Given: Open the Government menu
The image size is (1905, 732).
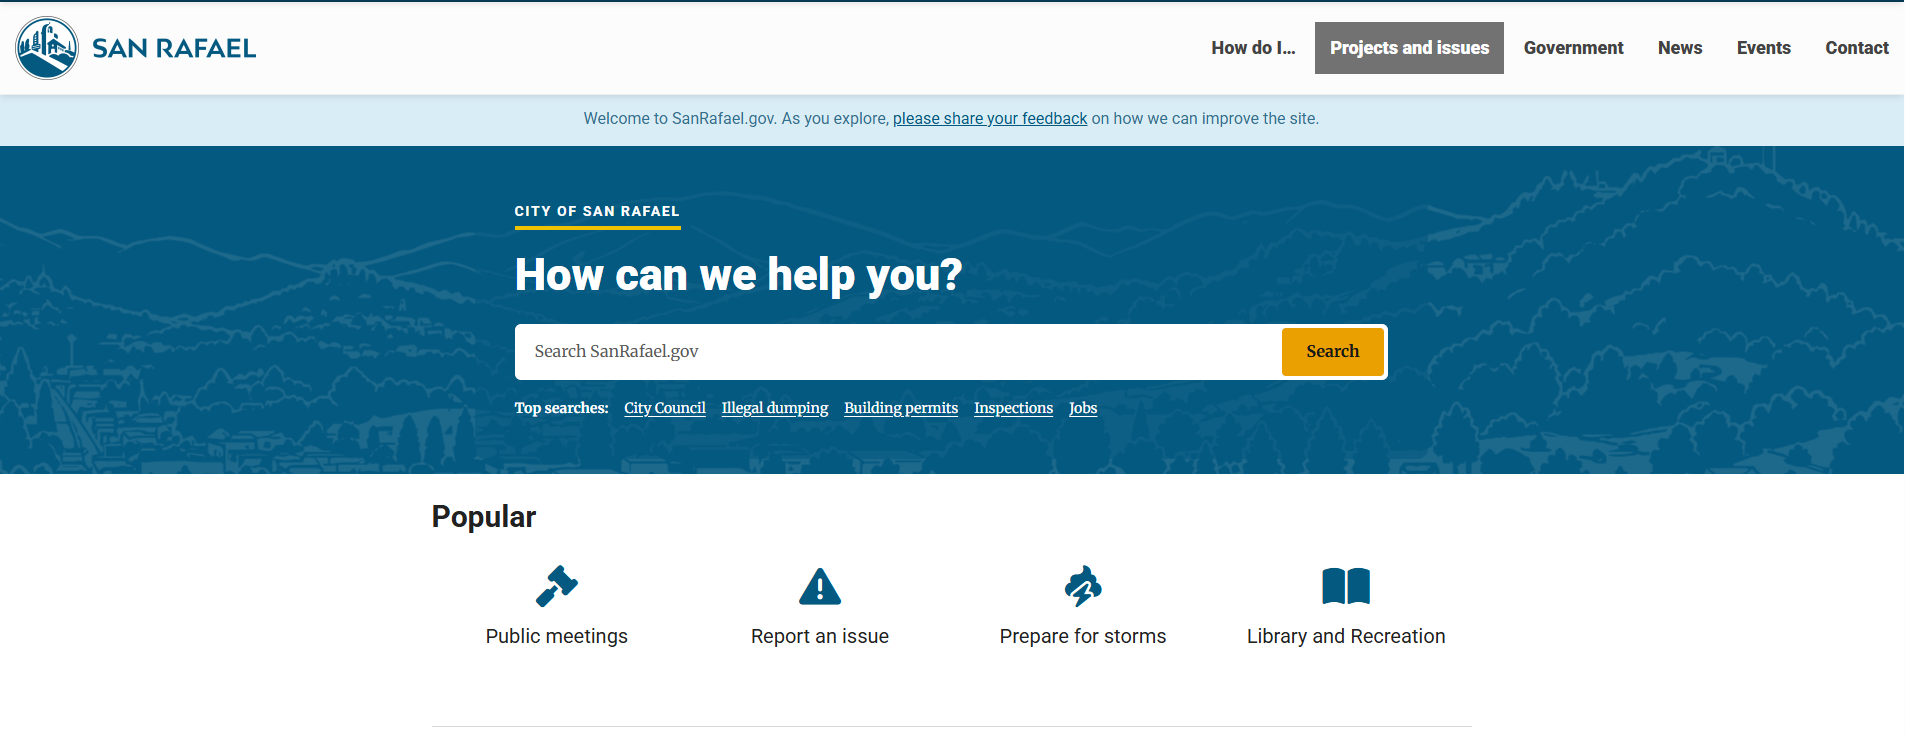Looking at the screenshot, I should tap(1573, 48).
